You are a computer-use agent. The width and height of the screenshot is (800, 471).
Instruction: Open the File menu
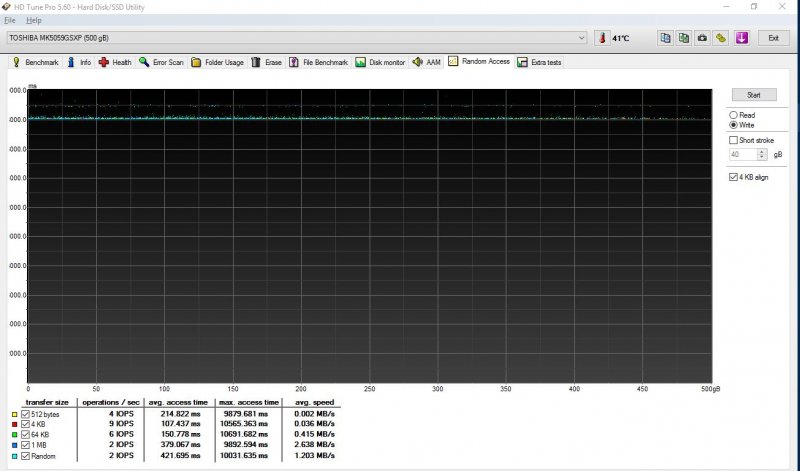[x=10, y=20]
